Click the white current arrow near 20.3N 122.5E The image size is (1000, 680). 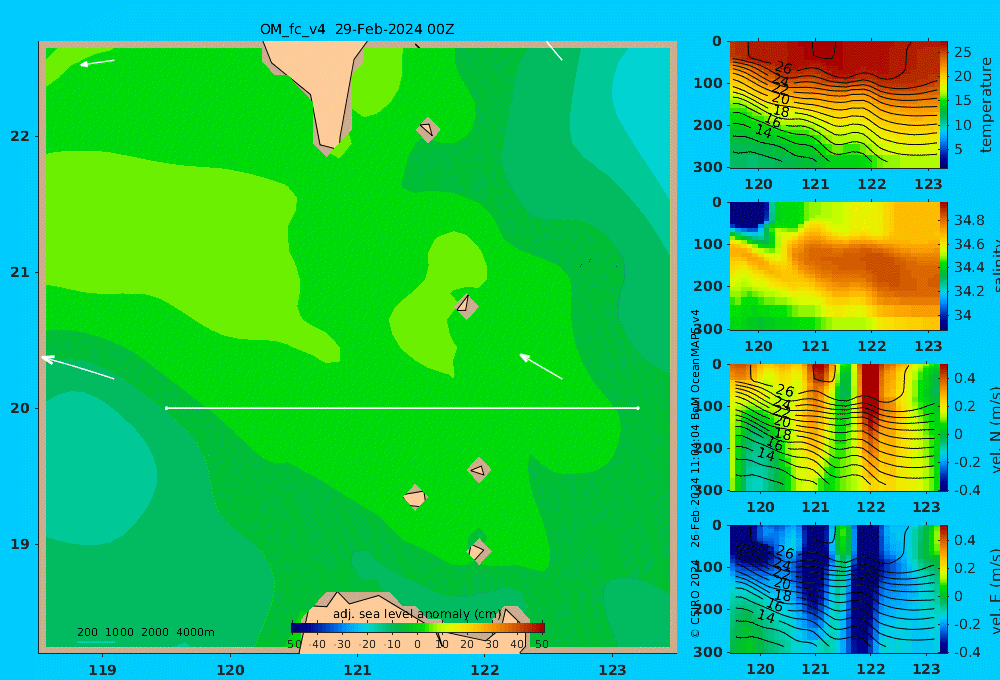[541, 366]
